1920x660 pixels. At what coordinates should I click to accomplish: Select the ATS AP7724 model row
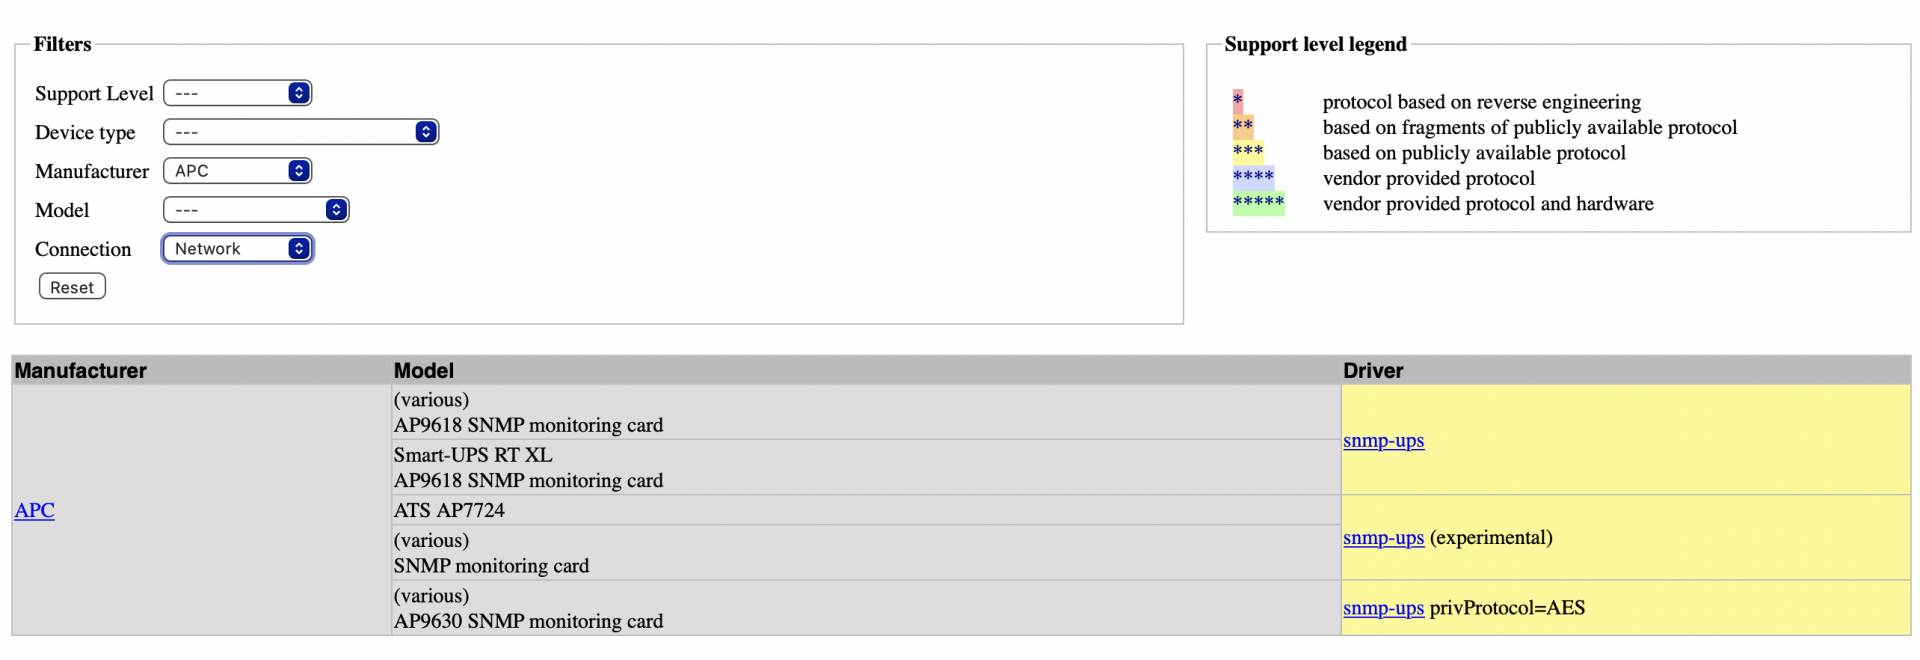point(866,510)
